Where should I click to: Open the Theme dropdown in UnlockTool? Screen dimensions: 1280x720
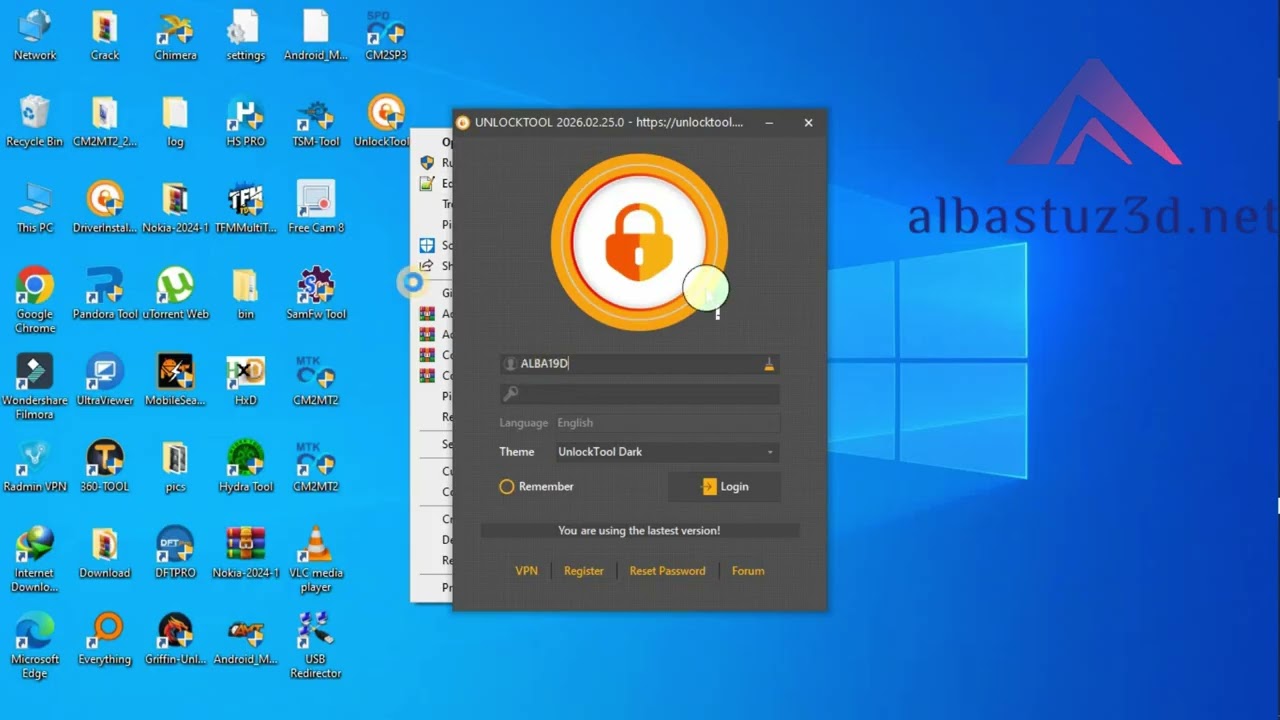pos(667,452)
